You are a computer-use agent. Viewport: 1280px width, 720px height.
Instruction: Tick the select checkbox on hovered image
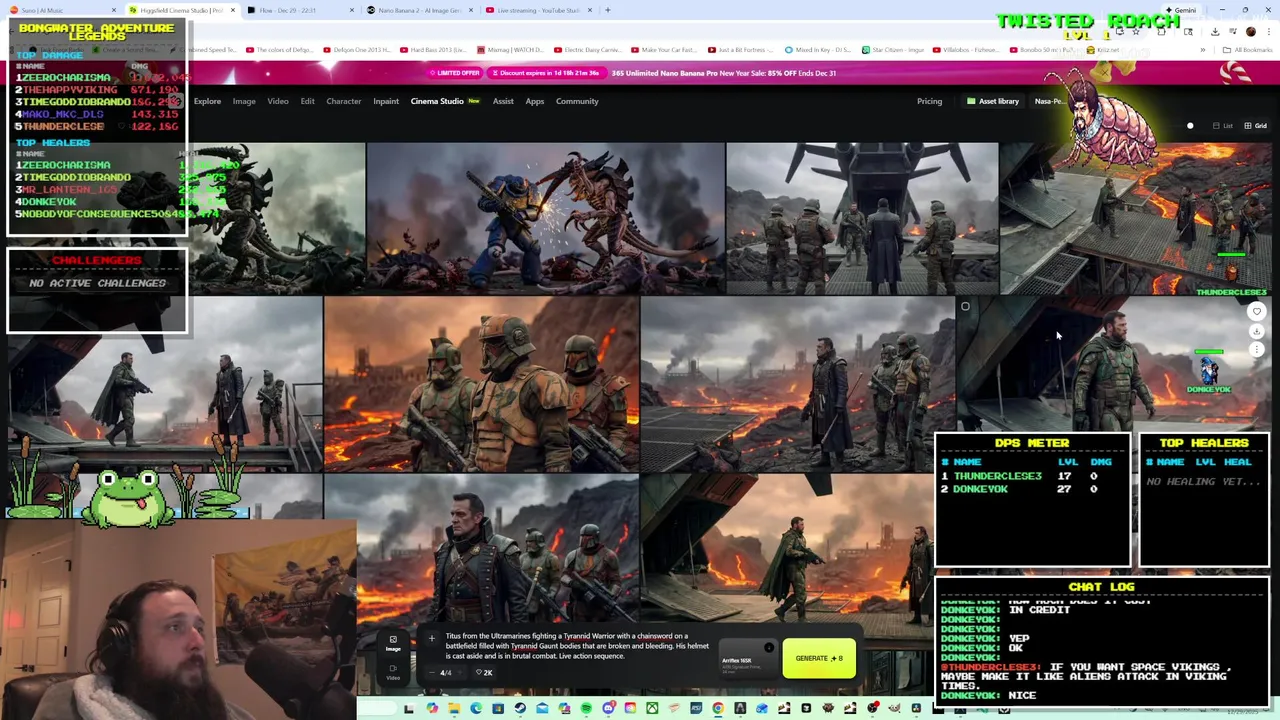[x=965, y=307]
